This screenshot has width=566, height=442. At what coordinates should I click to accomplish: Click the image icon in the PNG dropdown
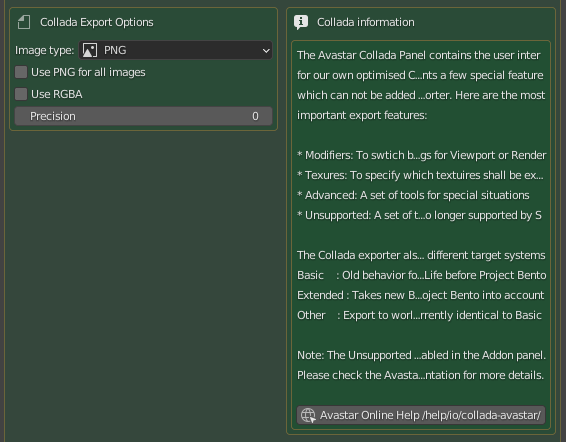(x=90, y=50)
